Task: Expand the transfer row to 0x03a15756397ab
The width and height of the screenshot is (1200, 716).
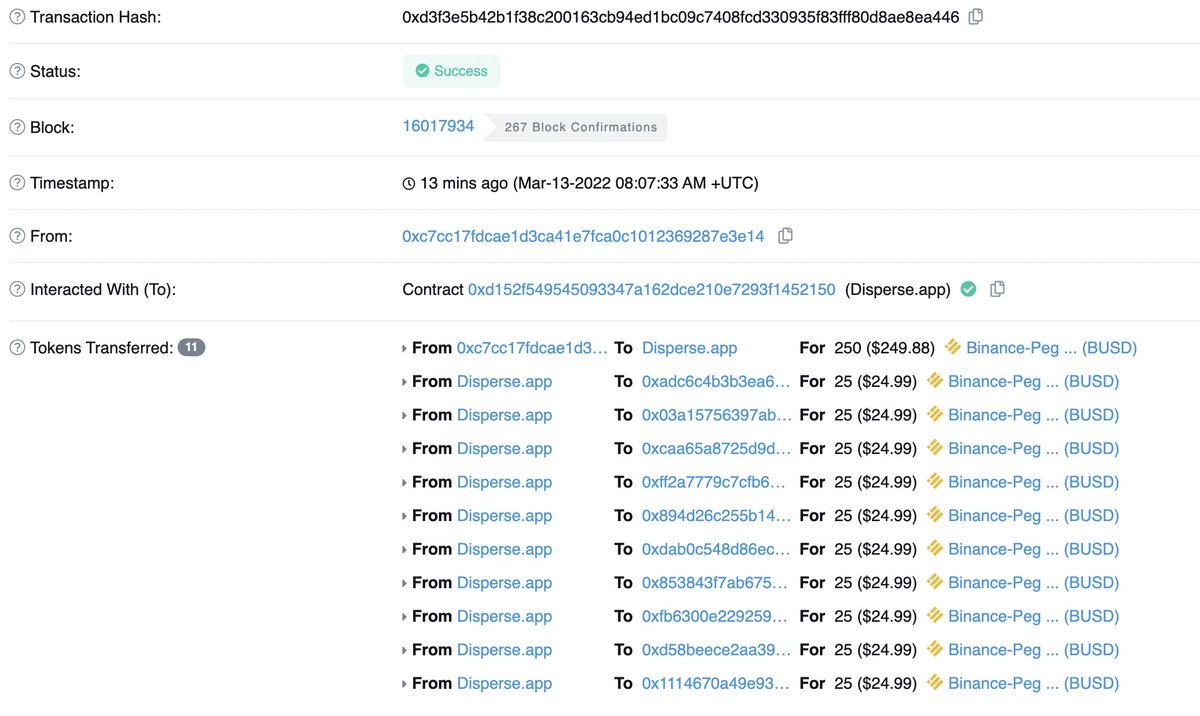Action: (x=404, y=416)
